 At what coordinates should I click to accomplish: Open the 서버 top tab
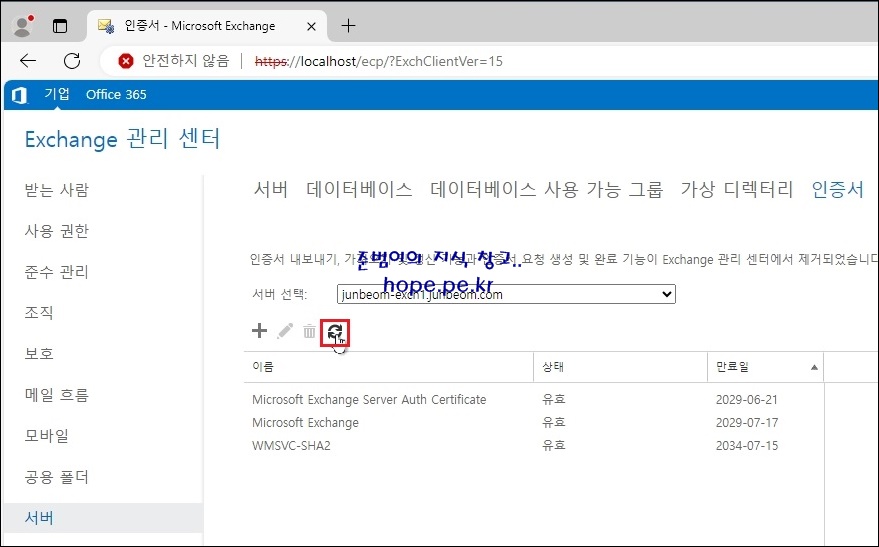pyautogui.click(x=271, y=189)
